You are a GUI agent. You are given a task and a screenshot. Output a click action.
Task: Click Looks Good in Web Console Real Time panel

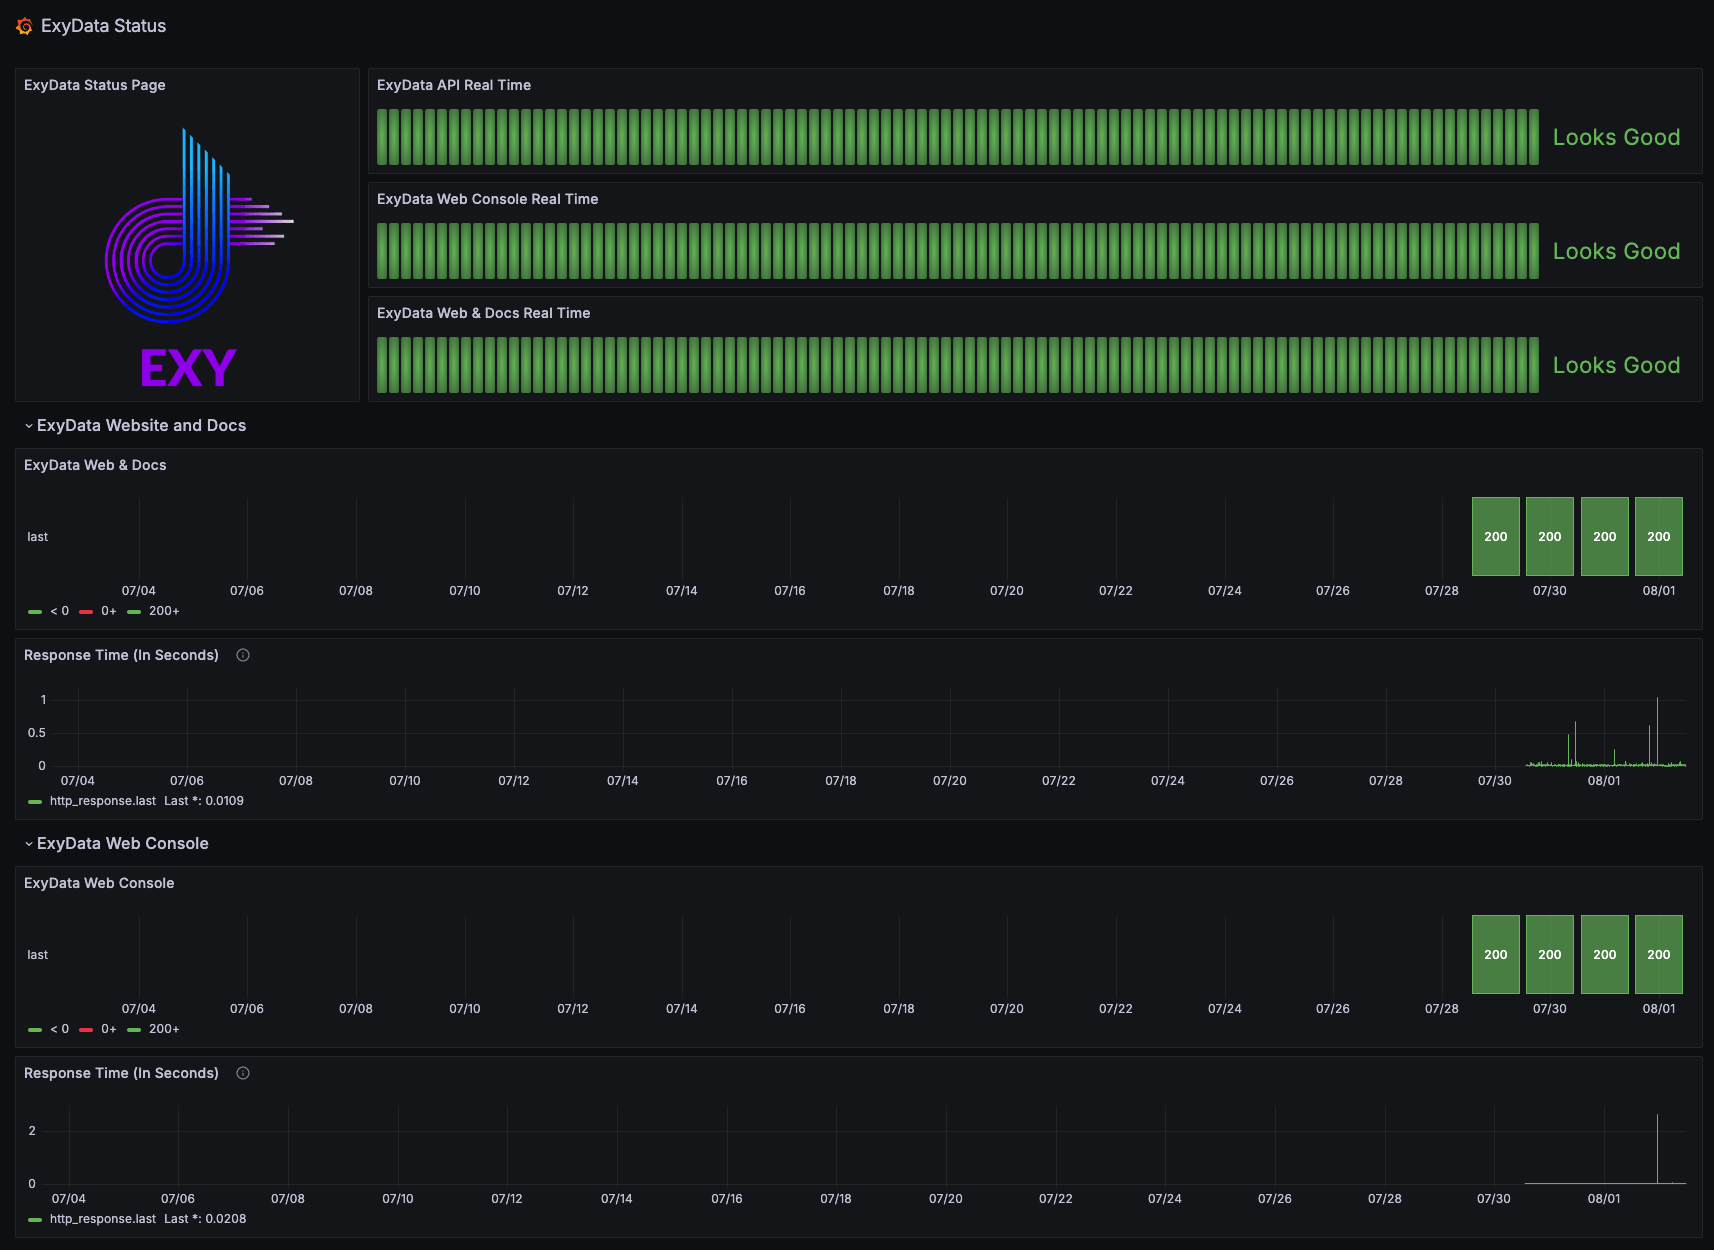tap(1616, 251)
